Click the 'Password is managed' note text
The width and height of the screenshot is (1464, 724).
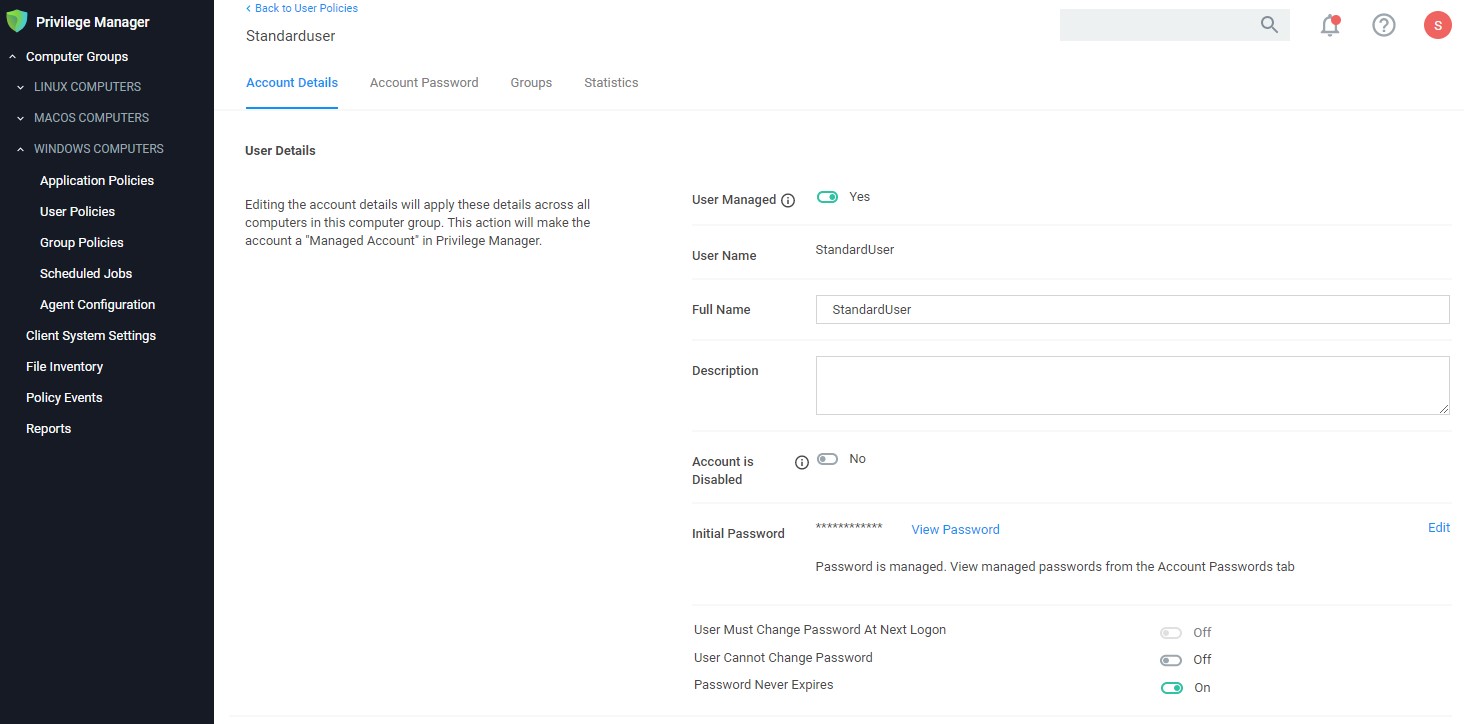pyautogui.click(x=1055, y=567)
